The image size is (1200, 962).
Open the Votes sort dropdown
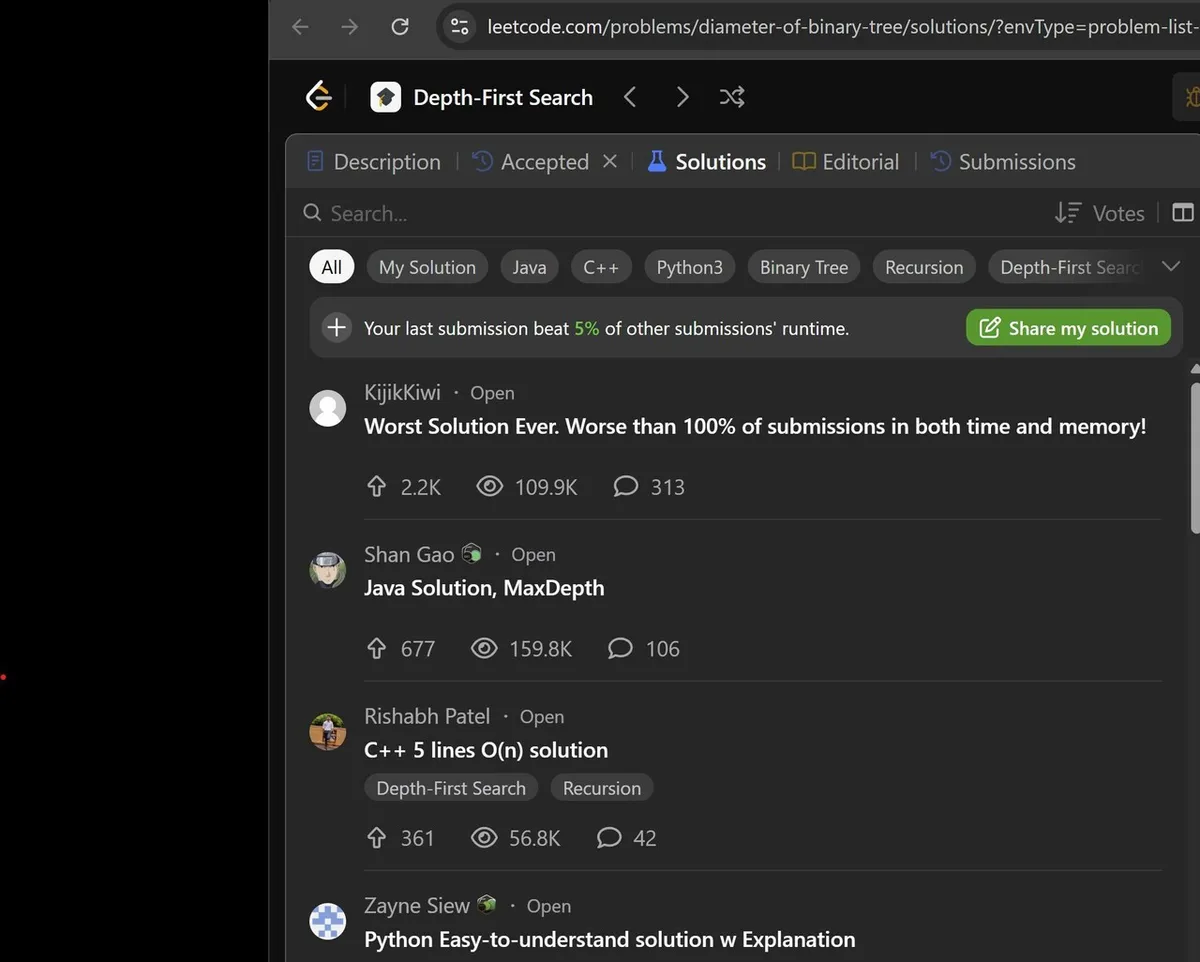point(1100,213)
